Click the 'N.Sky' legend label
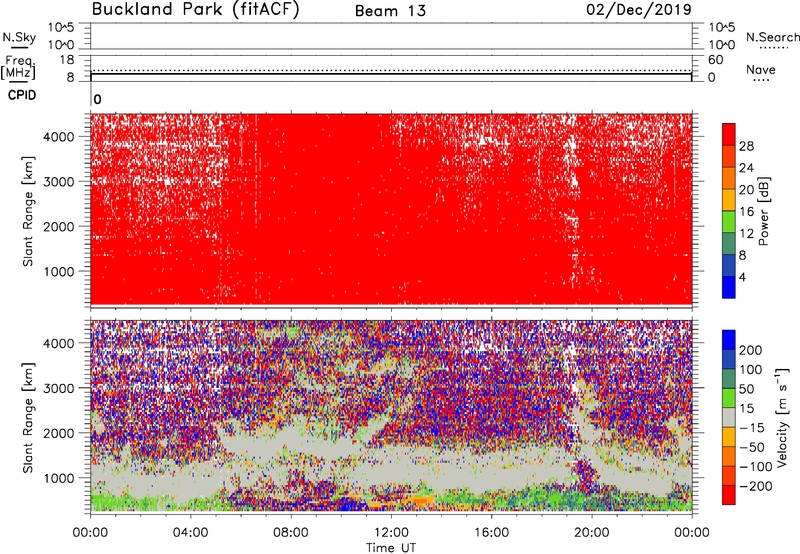 point(19,37)
